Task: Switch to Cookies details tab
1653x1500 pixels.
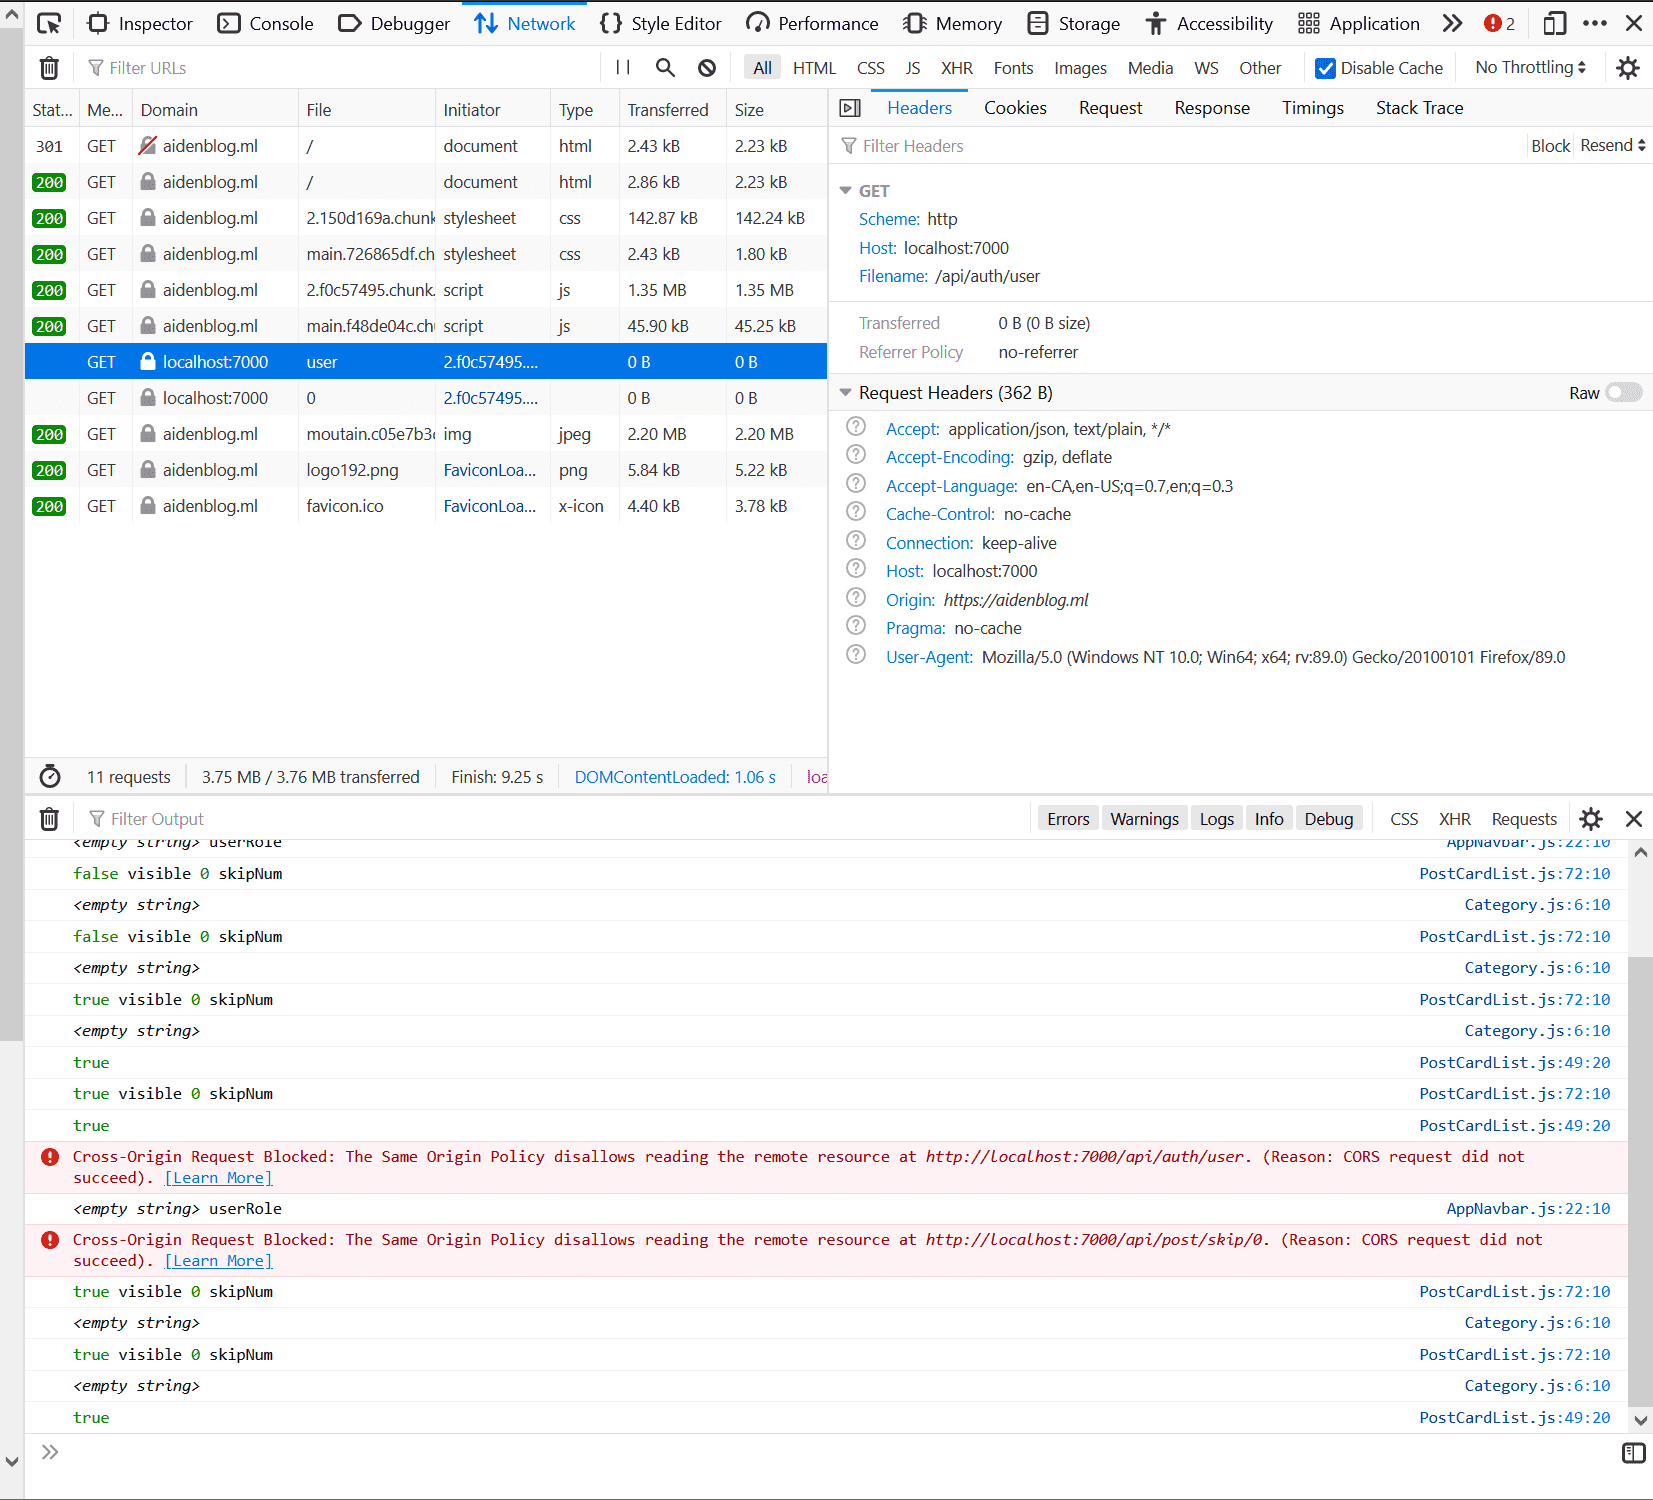Action: pyautogui.click(x=1015, y=108)
